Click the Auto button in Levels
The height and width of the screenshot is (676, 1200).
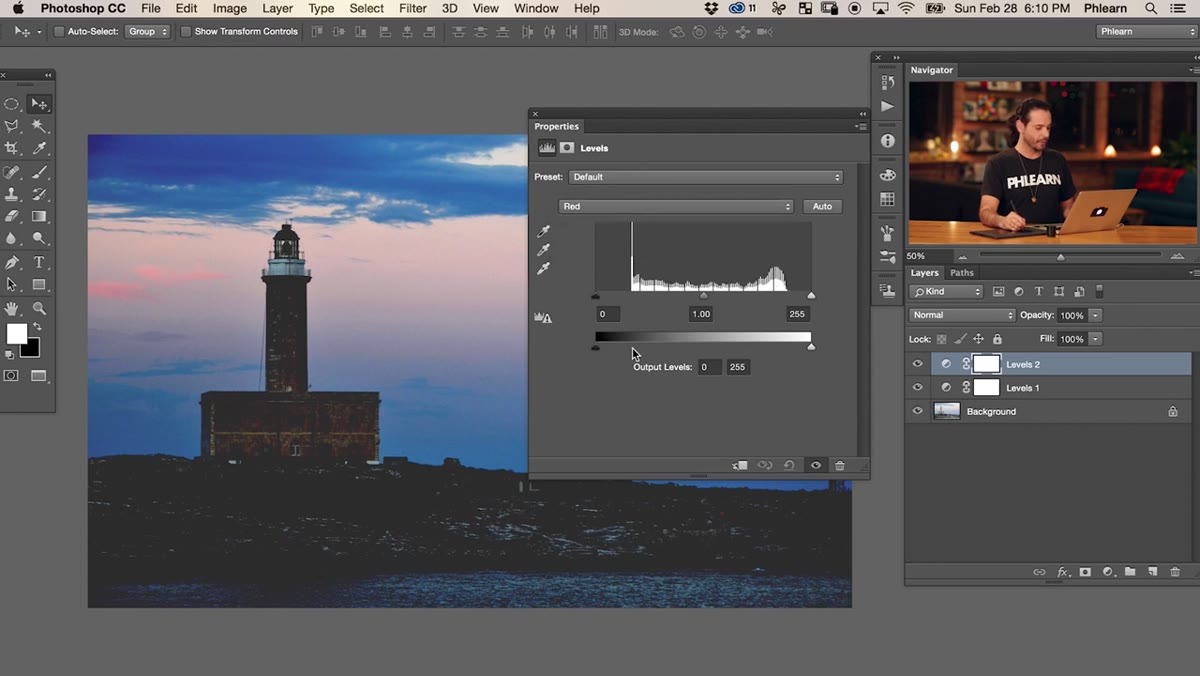pyautogui.click(x=822, y=206)
